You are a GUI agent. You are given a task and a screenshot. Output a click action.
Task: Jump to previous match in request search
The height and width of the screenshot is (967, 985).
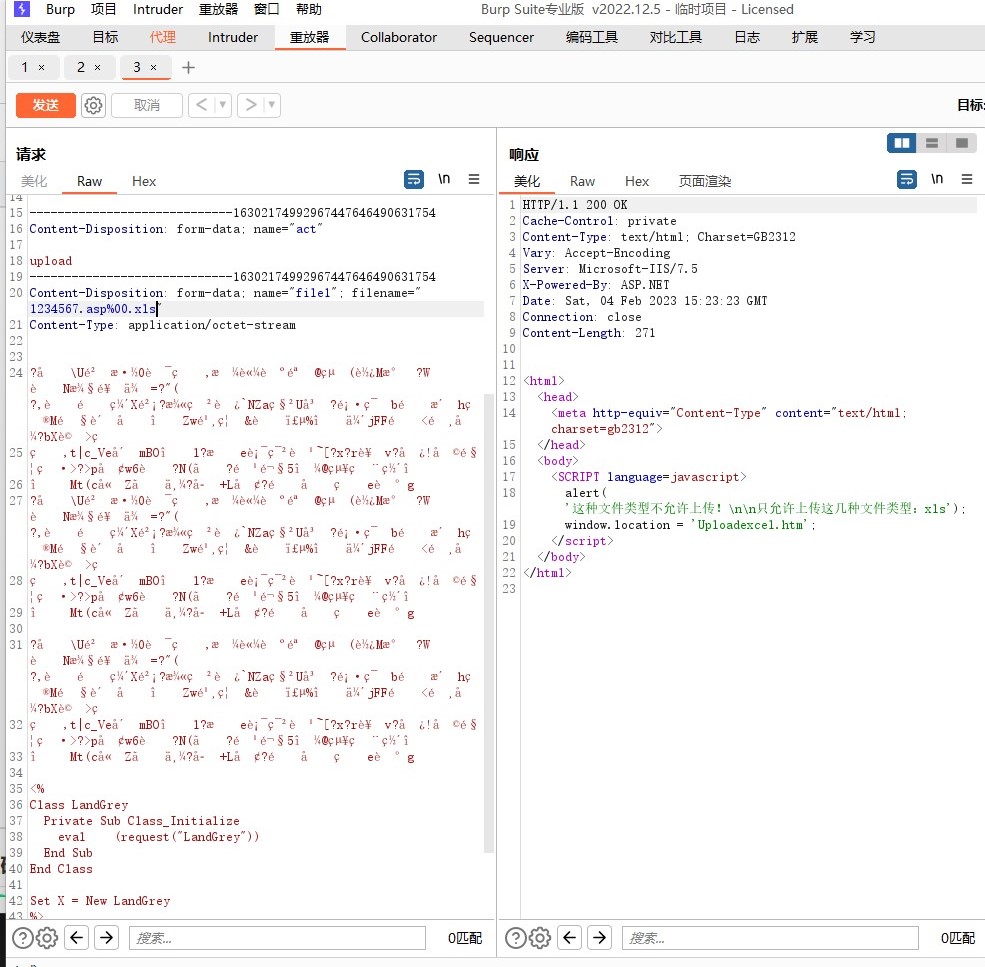click(77, 938)
